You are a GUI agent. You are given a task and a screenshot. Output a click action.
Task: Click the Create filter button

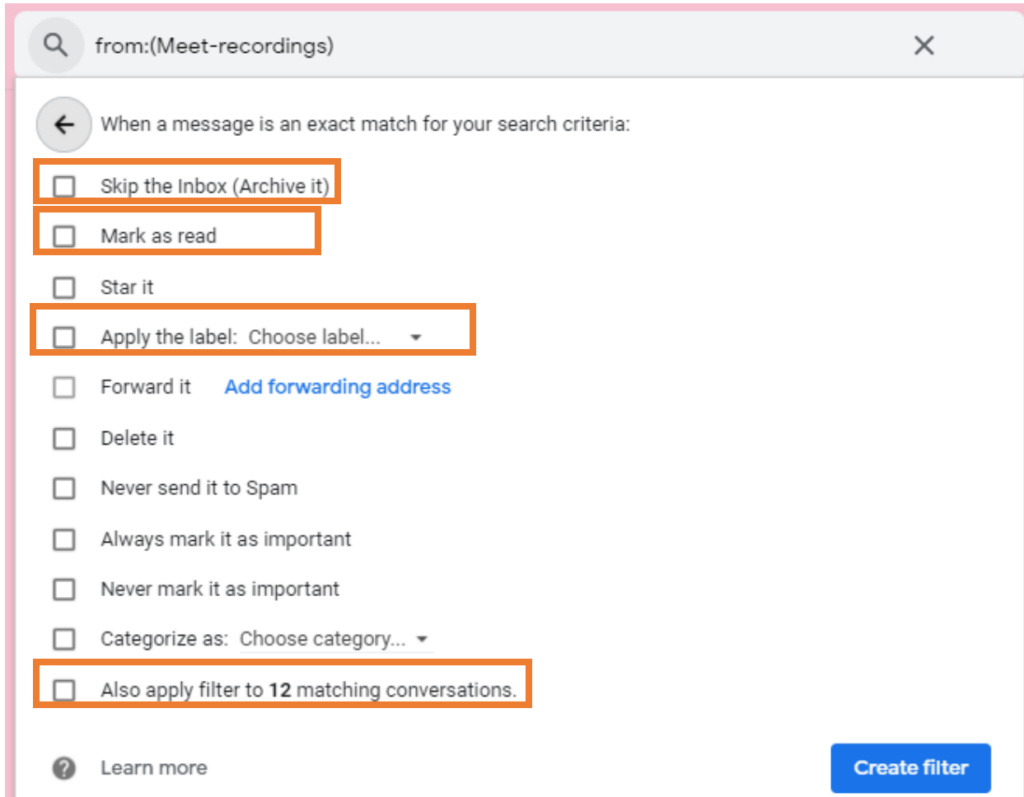click(910, 767)
